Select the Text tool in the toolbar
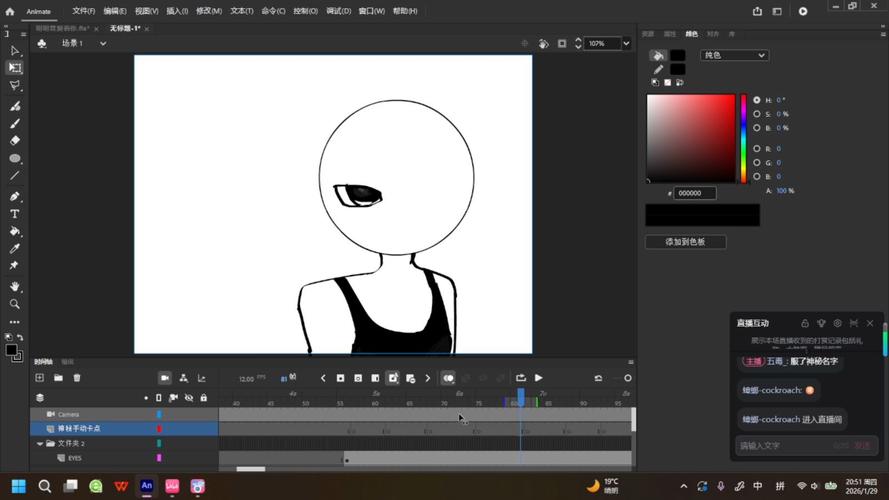Image resolution: width=889 pixels, height=500 pixels. click(x=15, y=213)
